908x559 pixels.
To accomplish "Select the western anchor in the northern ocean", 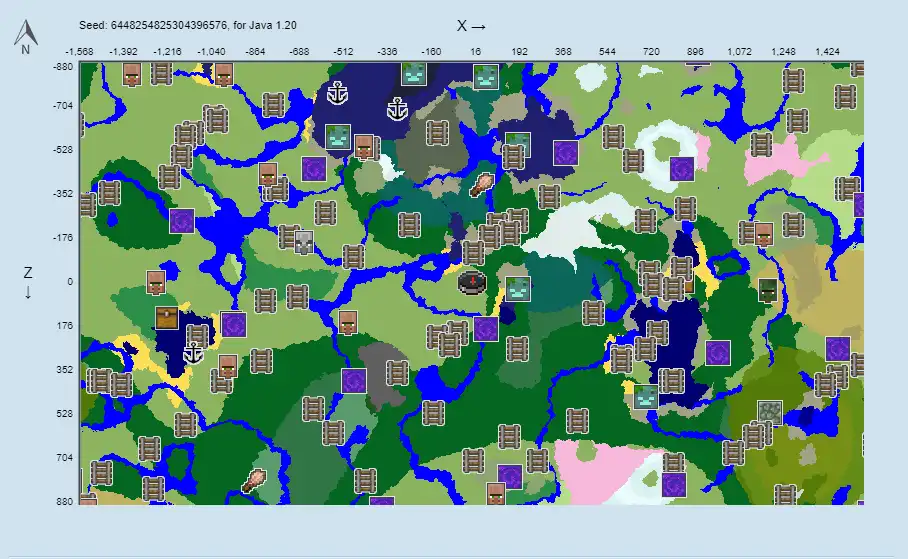I will coord(337,93).
